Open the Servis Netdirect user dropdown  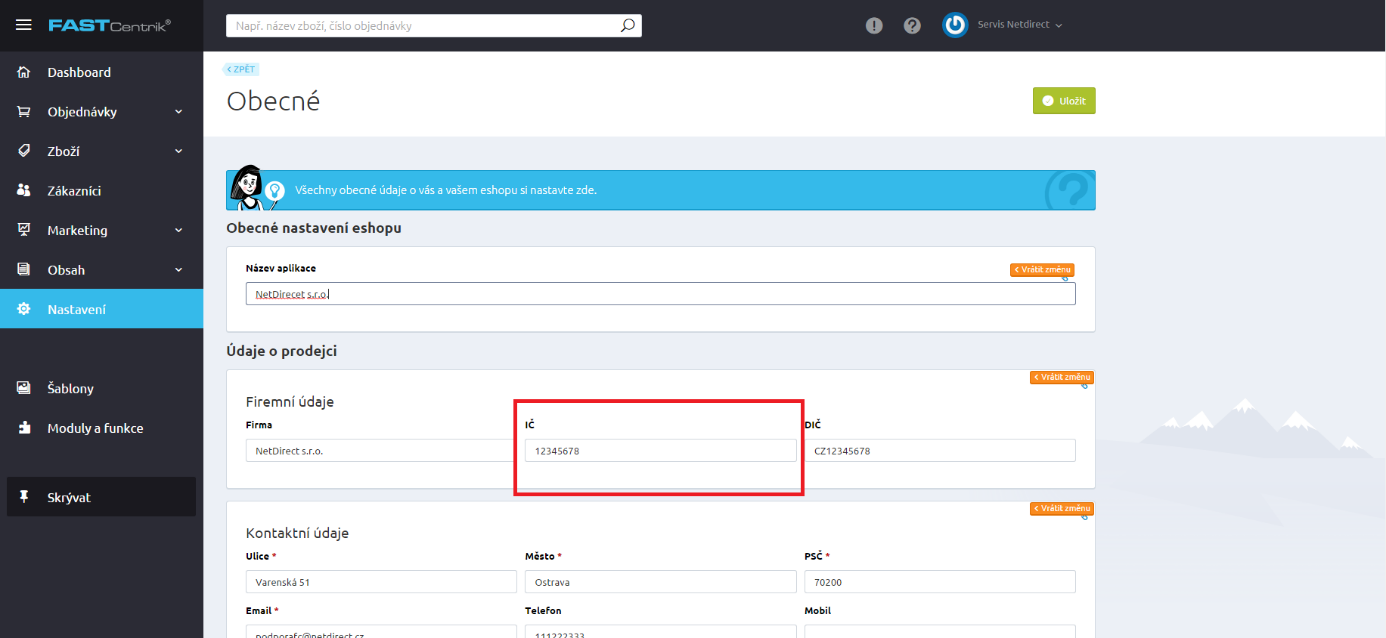[x=1020, y=25]
